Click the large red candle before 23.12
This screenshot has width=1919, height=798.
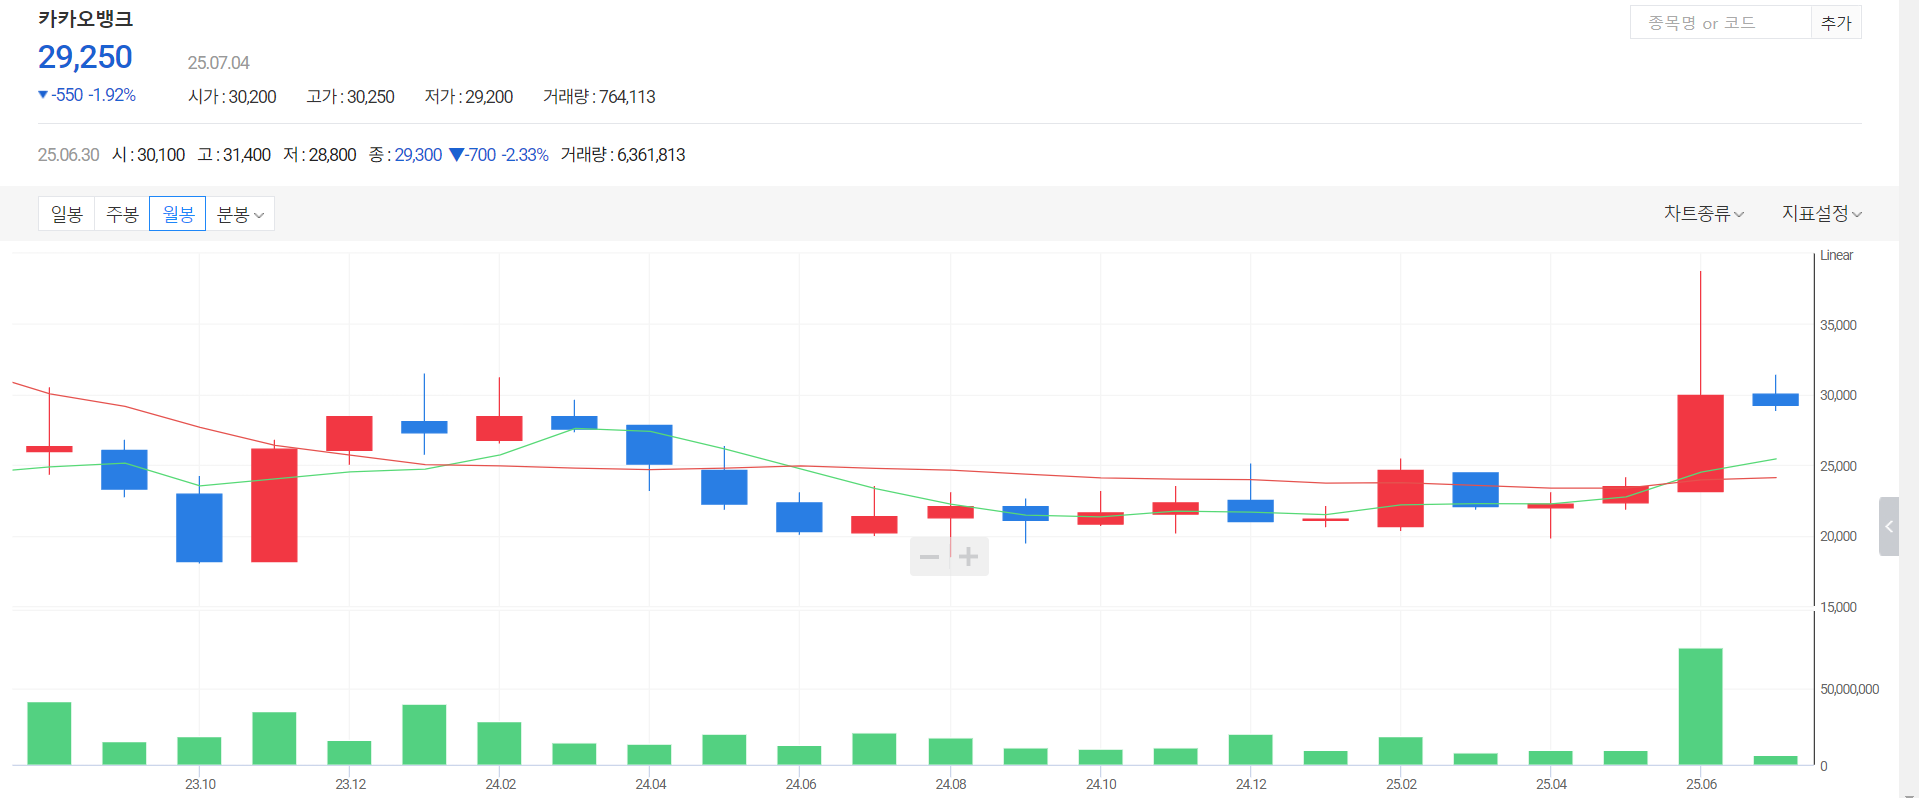point(274,505)
